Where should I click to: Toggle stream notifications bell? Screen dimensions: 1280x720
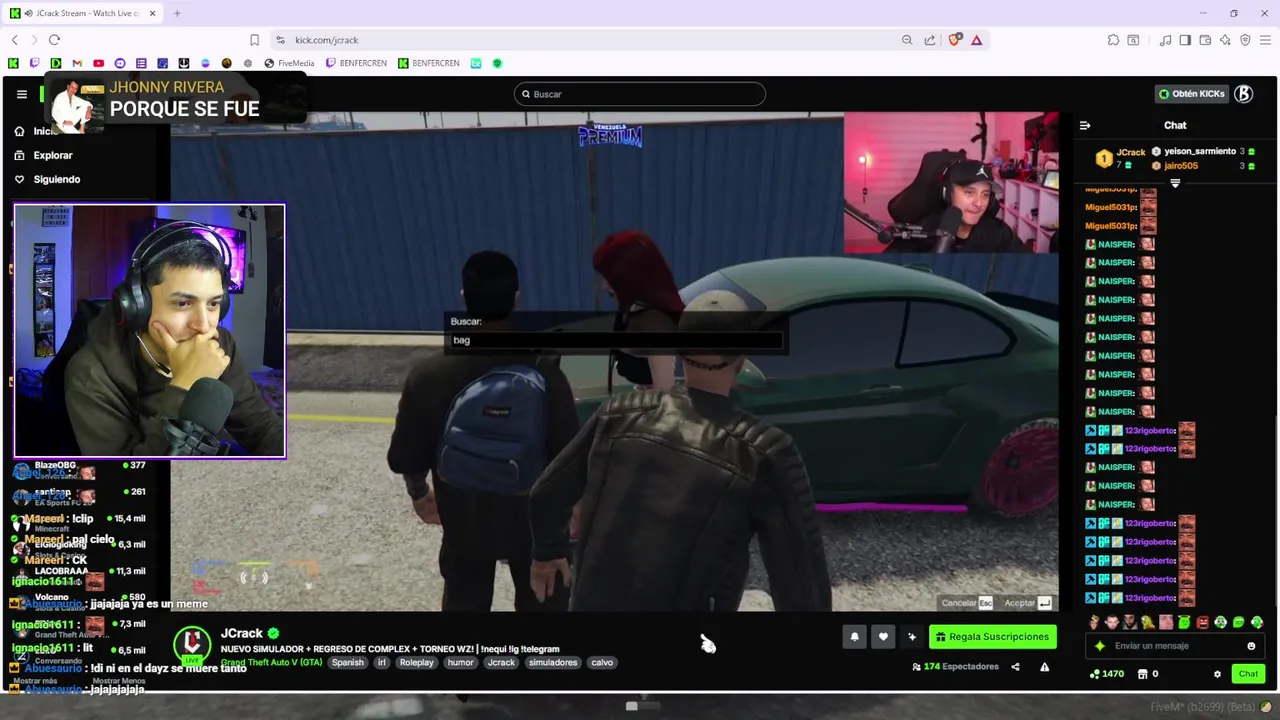coord(854,637)
